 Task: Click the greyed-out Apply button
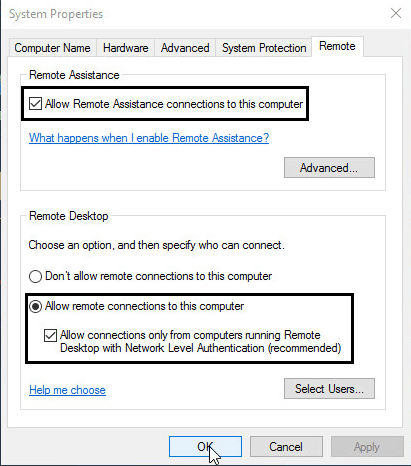coord(367,446)
